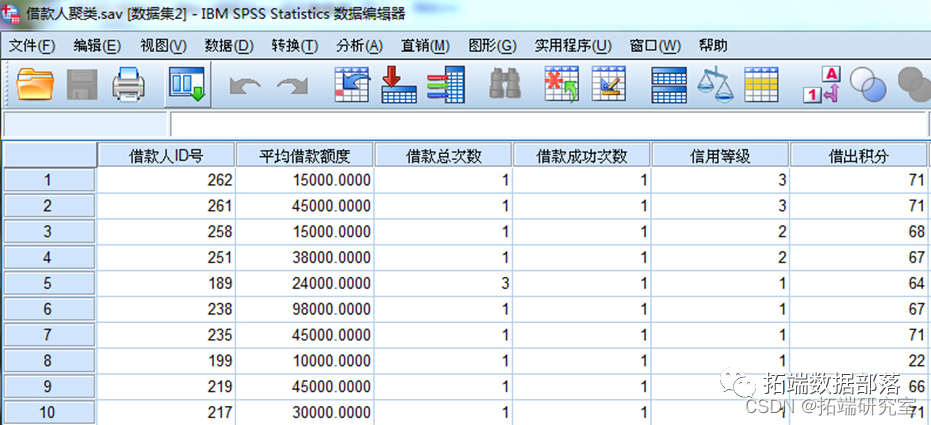The height and width of the screenshot is (425, 931).
Task: Click cell value 98000.0000
Action: click(305, 309)
